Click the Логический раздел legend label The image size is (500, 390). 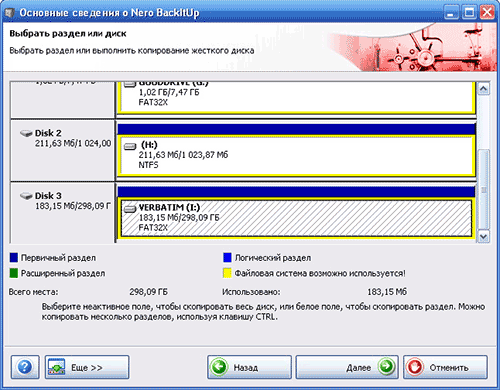[273, 258]
